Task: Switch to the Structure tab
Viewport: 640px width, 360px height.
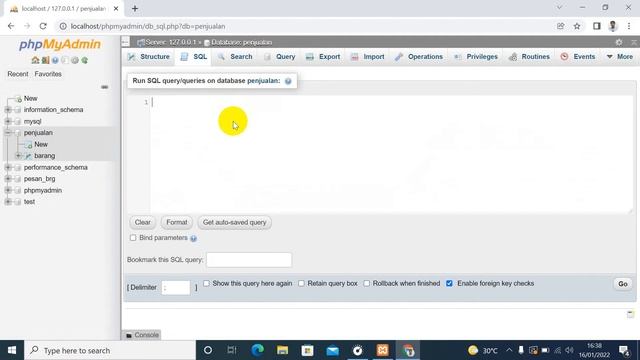Action: (x=149, y=57)
